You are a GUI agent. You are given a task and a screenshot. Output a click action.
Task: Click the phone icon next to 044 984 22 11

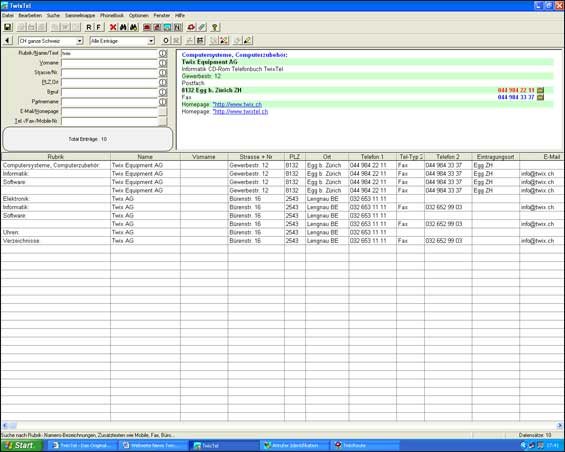[540, 90]
